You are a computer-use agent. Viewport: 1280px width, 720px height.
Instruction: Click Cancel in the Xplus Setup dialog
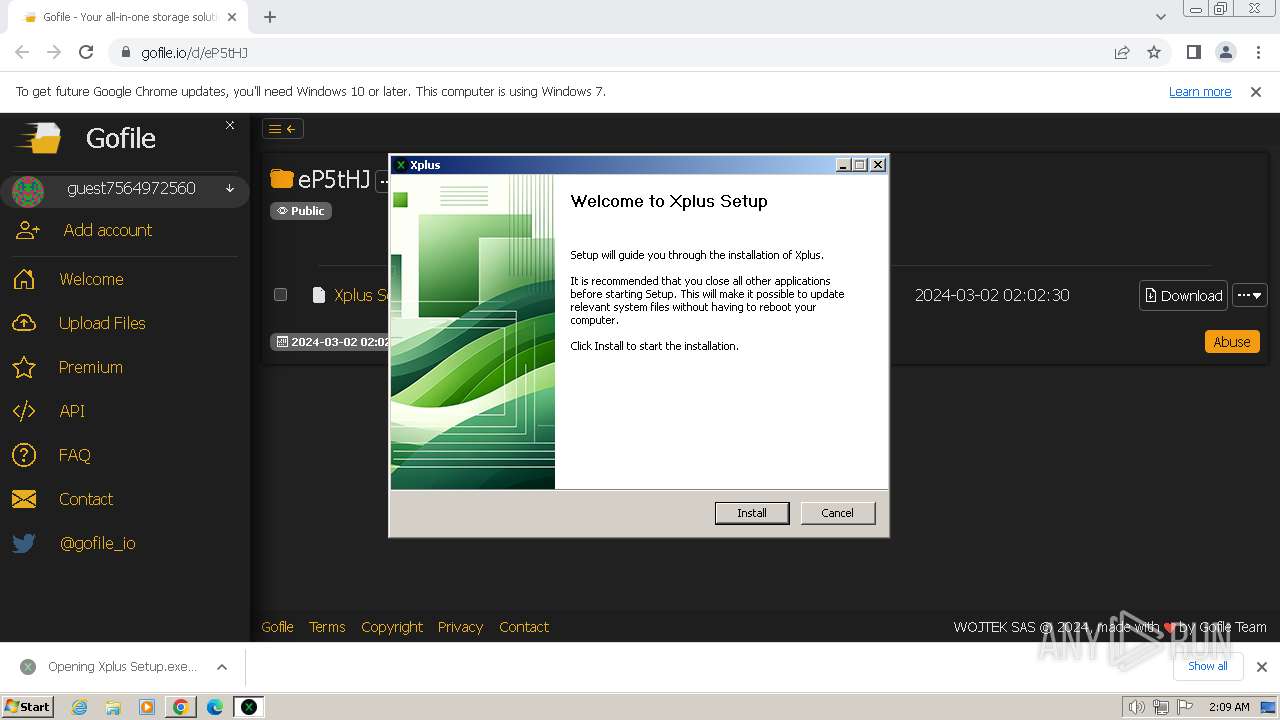pyautogui.click(x=837, y=513)
